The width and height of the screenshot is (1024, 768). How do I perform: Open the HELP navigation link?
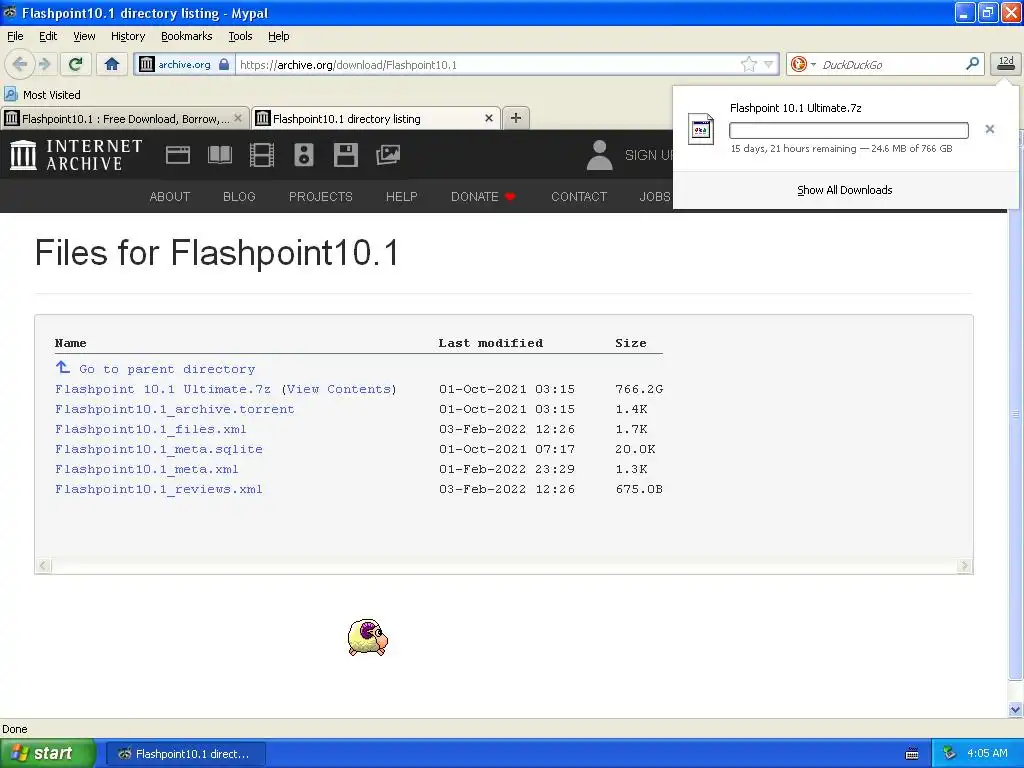(x=401, y=197)
